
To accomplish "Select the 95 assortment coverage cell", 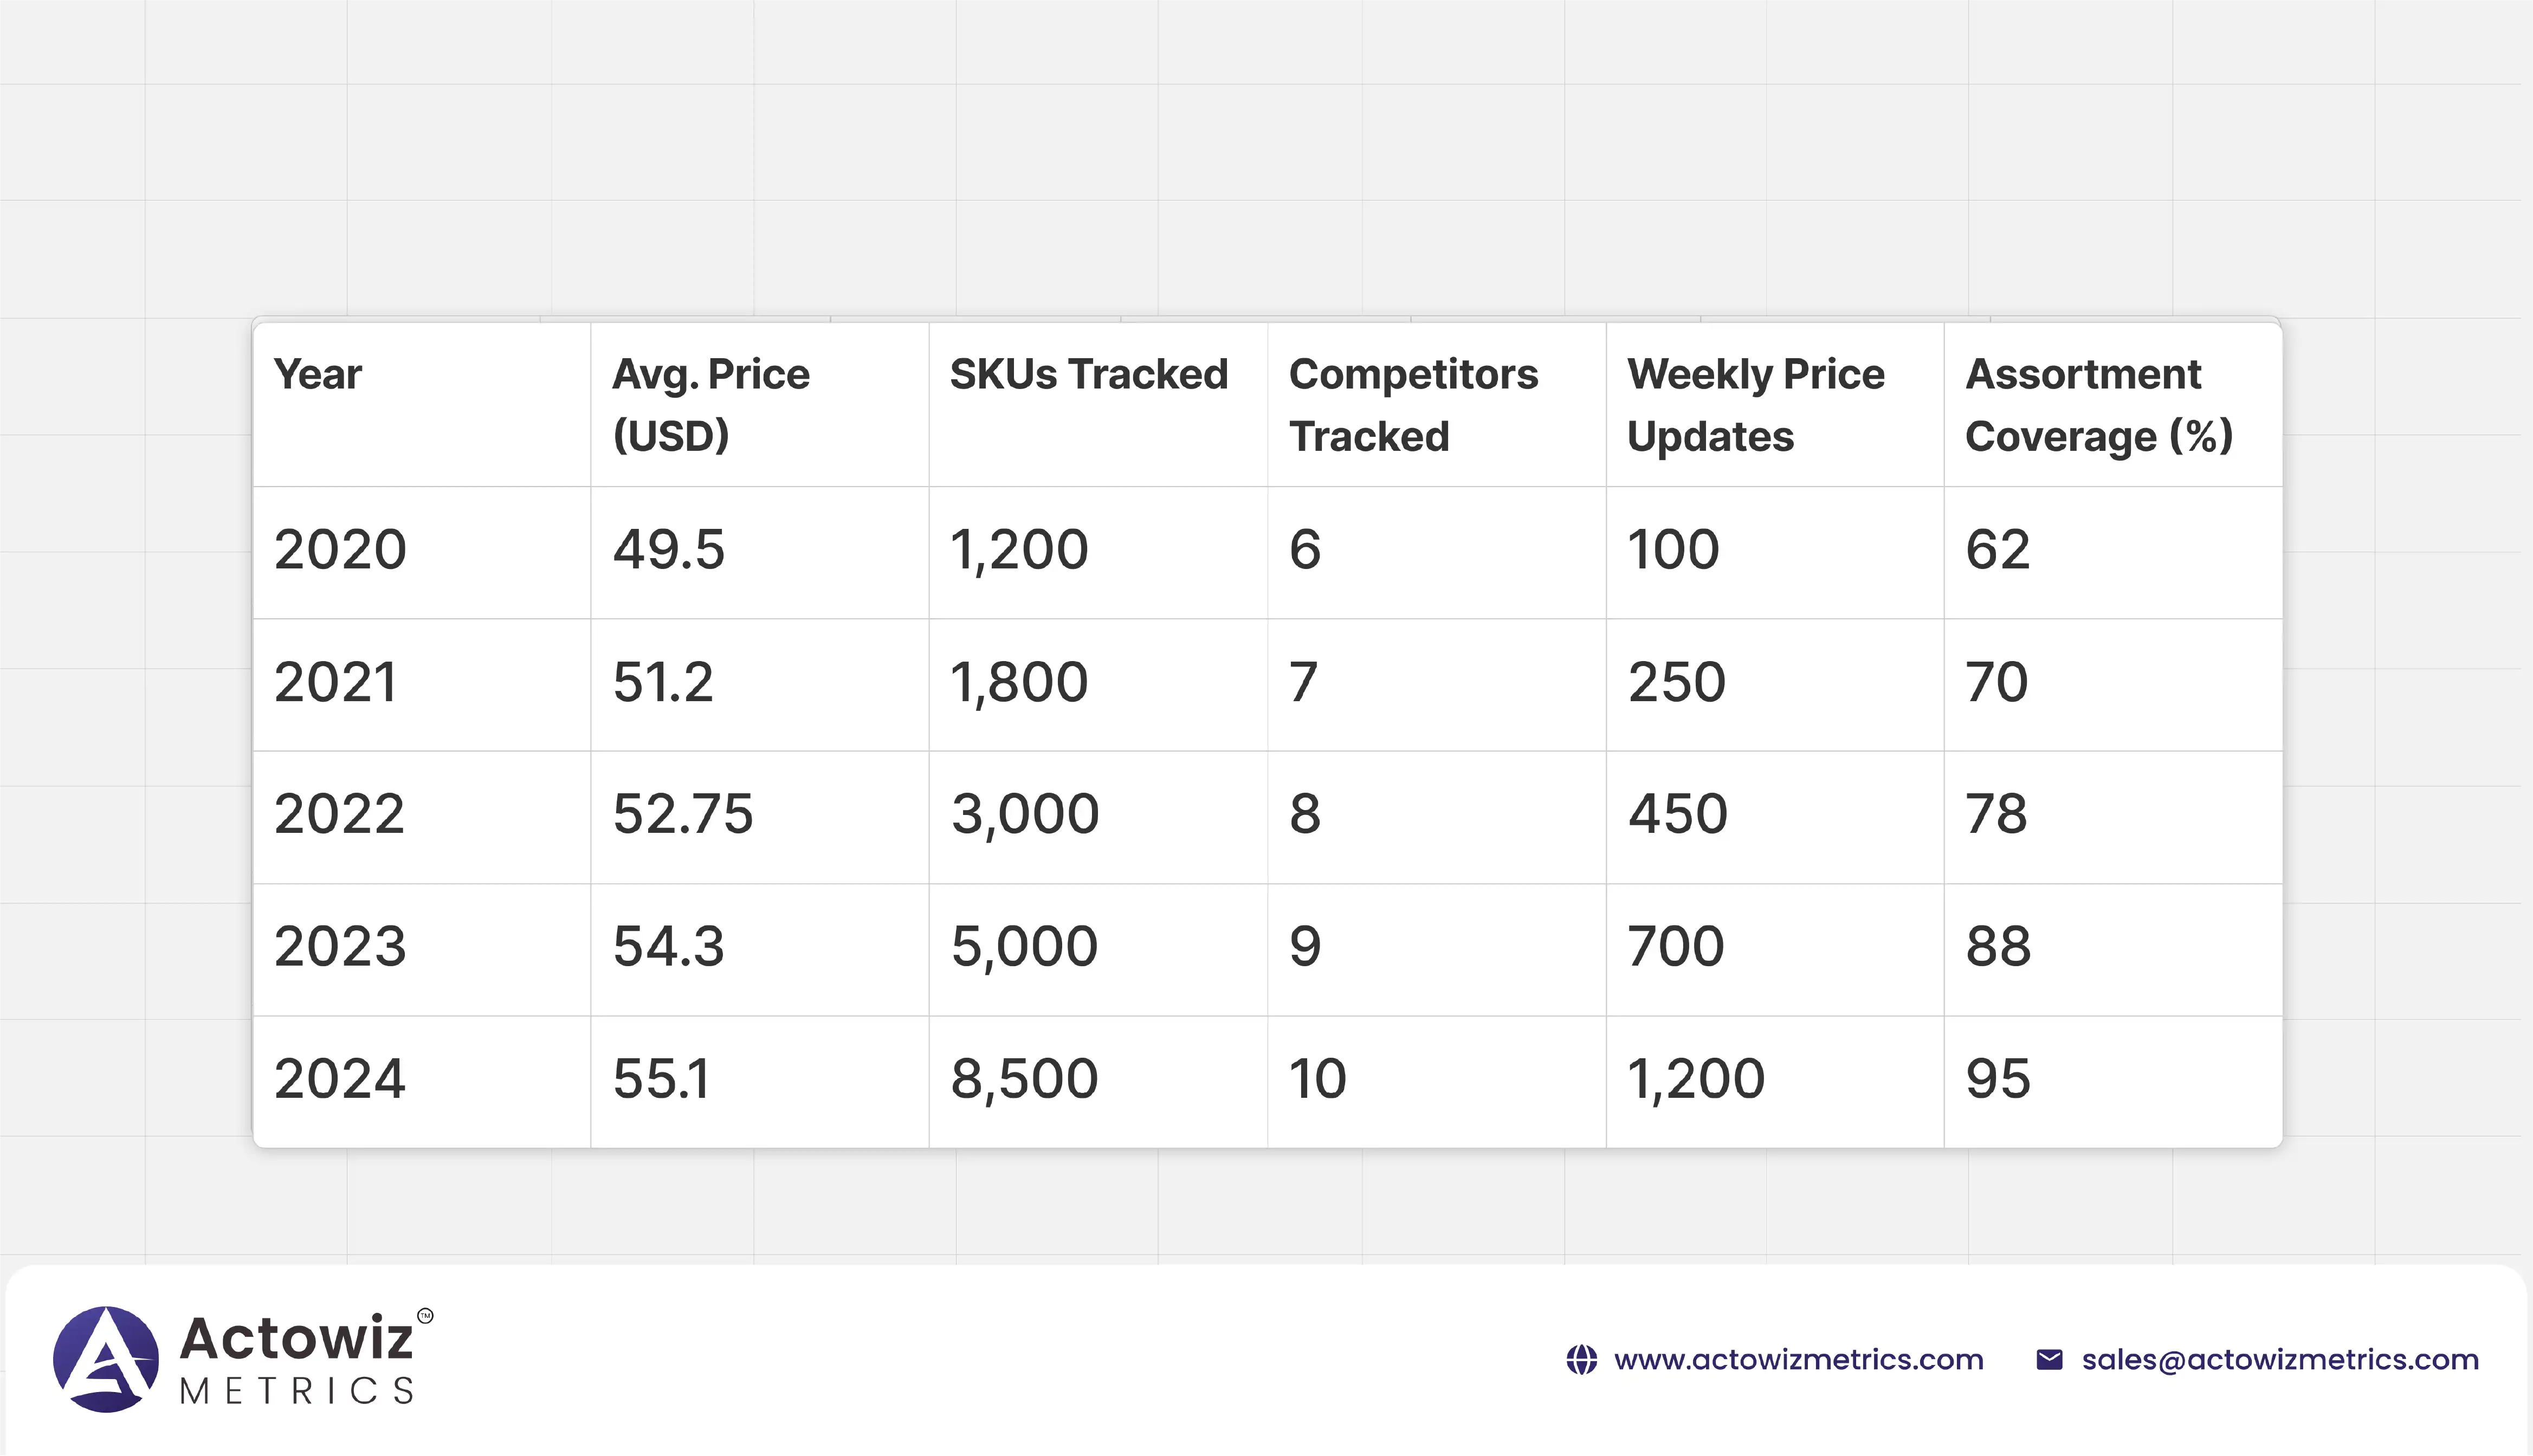I will coord(1998,1079).
